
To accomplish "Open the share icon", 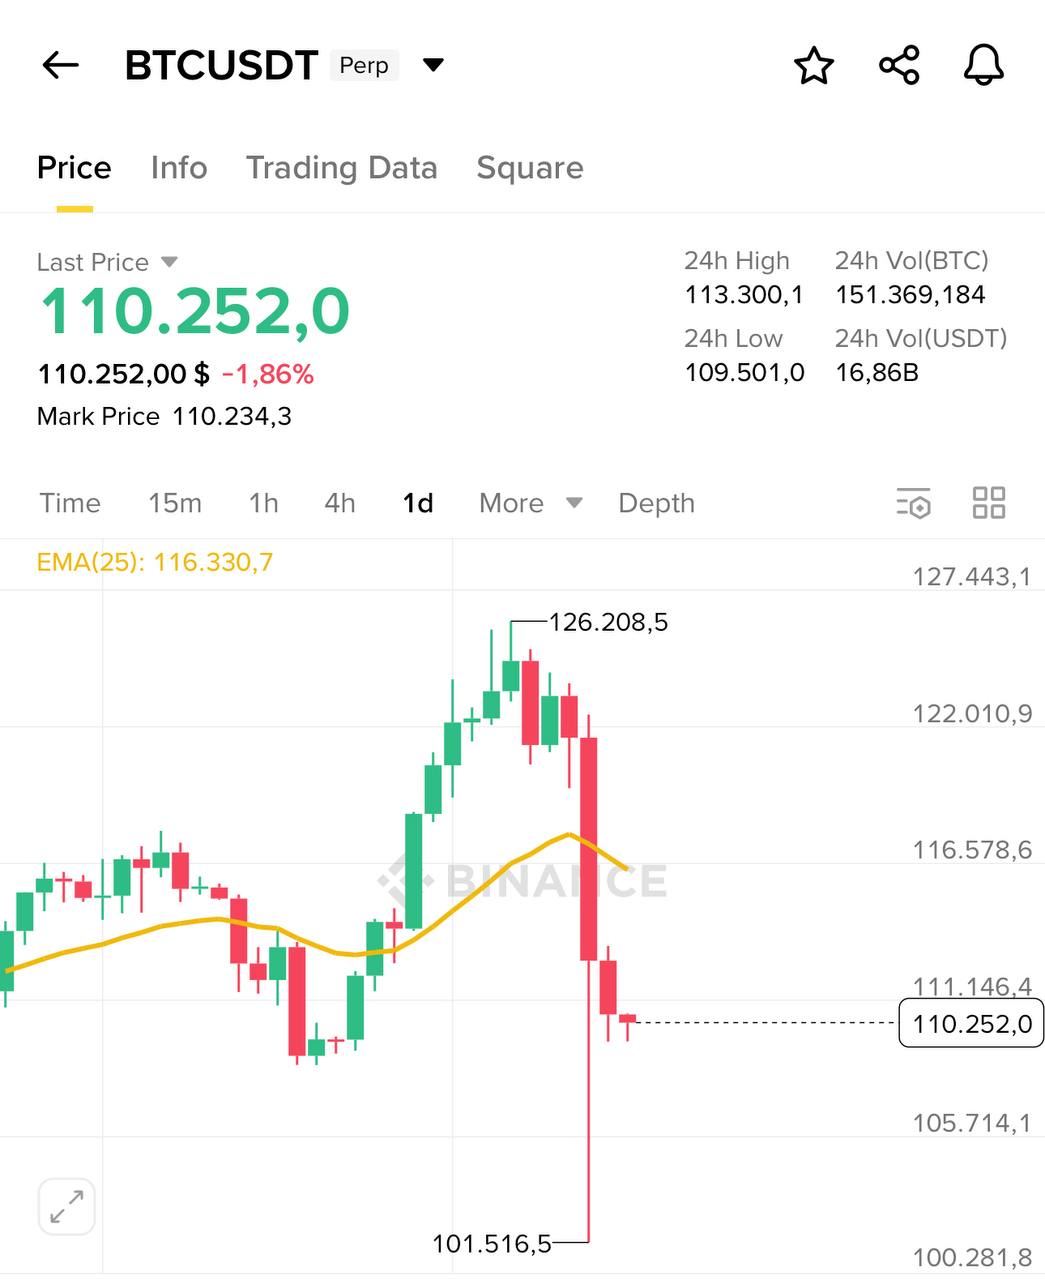I will [899, 66].
